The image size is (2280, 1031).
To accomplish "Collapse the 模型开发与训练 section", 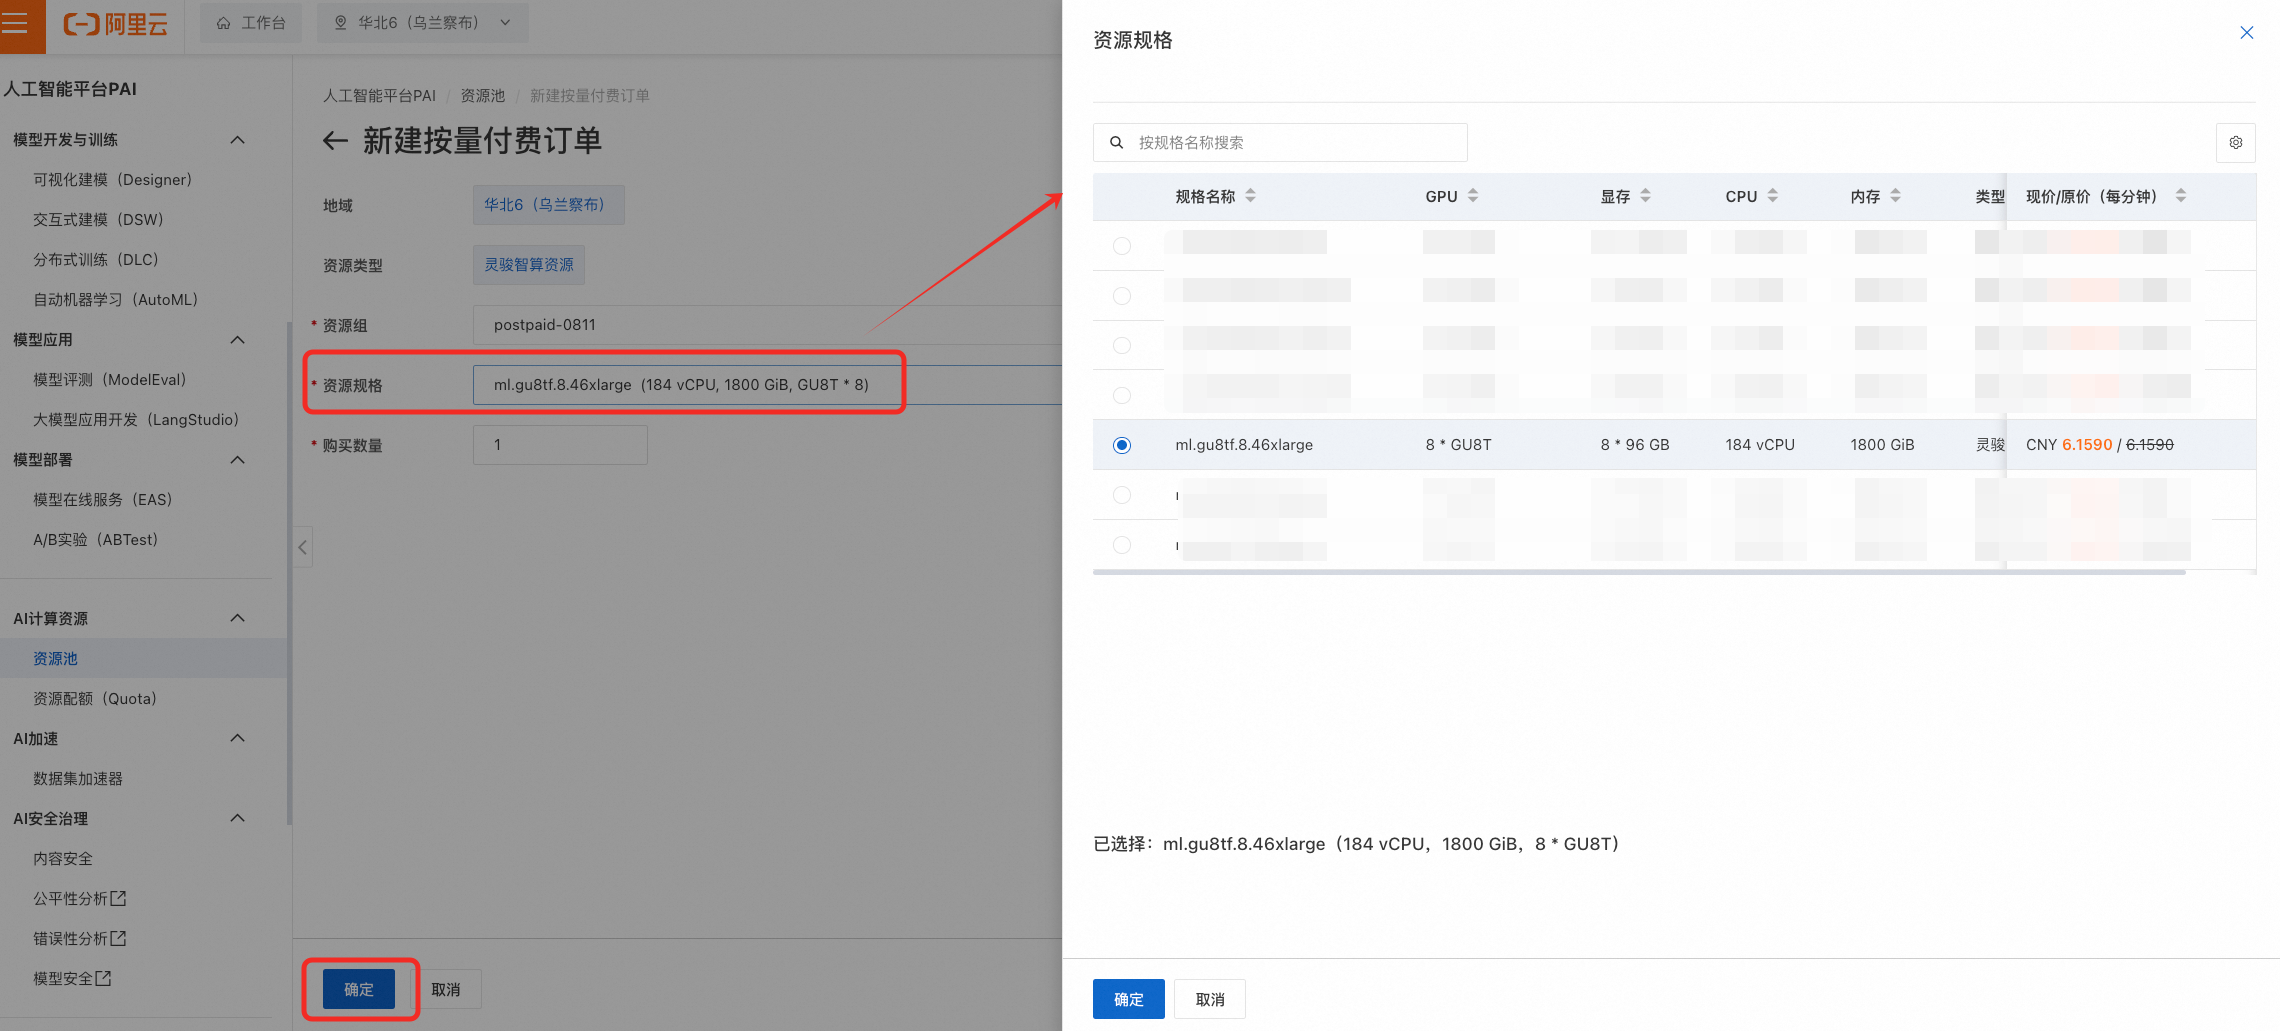I will click(x=237, y=140).
